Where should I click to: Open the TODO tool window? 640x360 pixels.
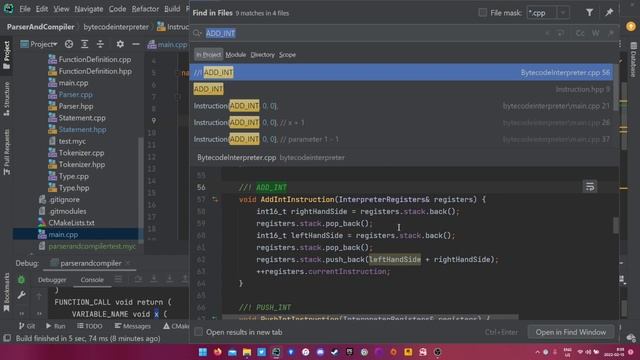click(90, 326)
